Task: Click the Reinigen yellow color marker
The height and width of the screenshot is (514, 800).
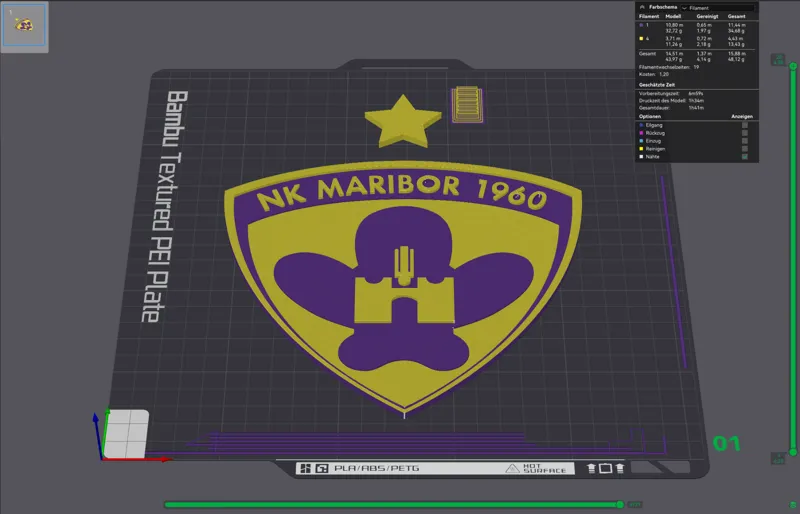Action: pyautogui.click(x=641, y=149)
